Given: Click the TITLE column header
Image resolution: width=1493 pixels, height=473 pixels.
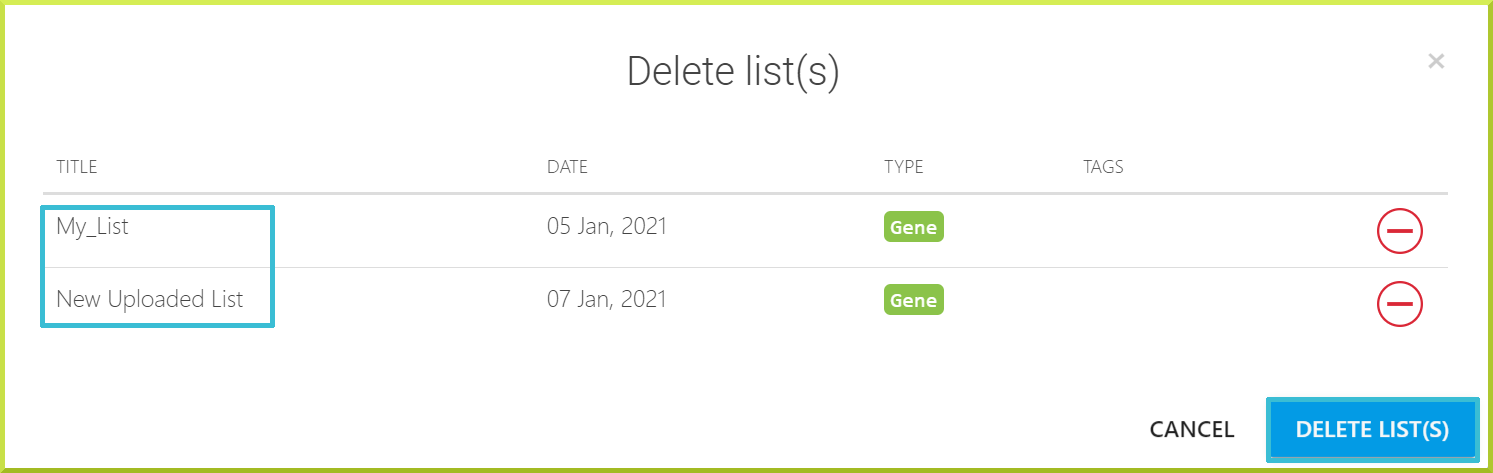Looking at the screenshot, I should [76, 167].
